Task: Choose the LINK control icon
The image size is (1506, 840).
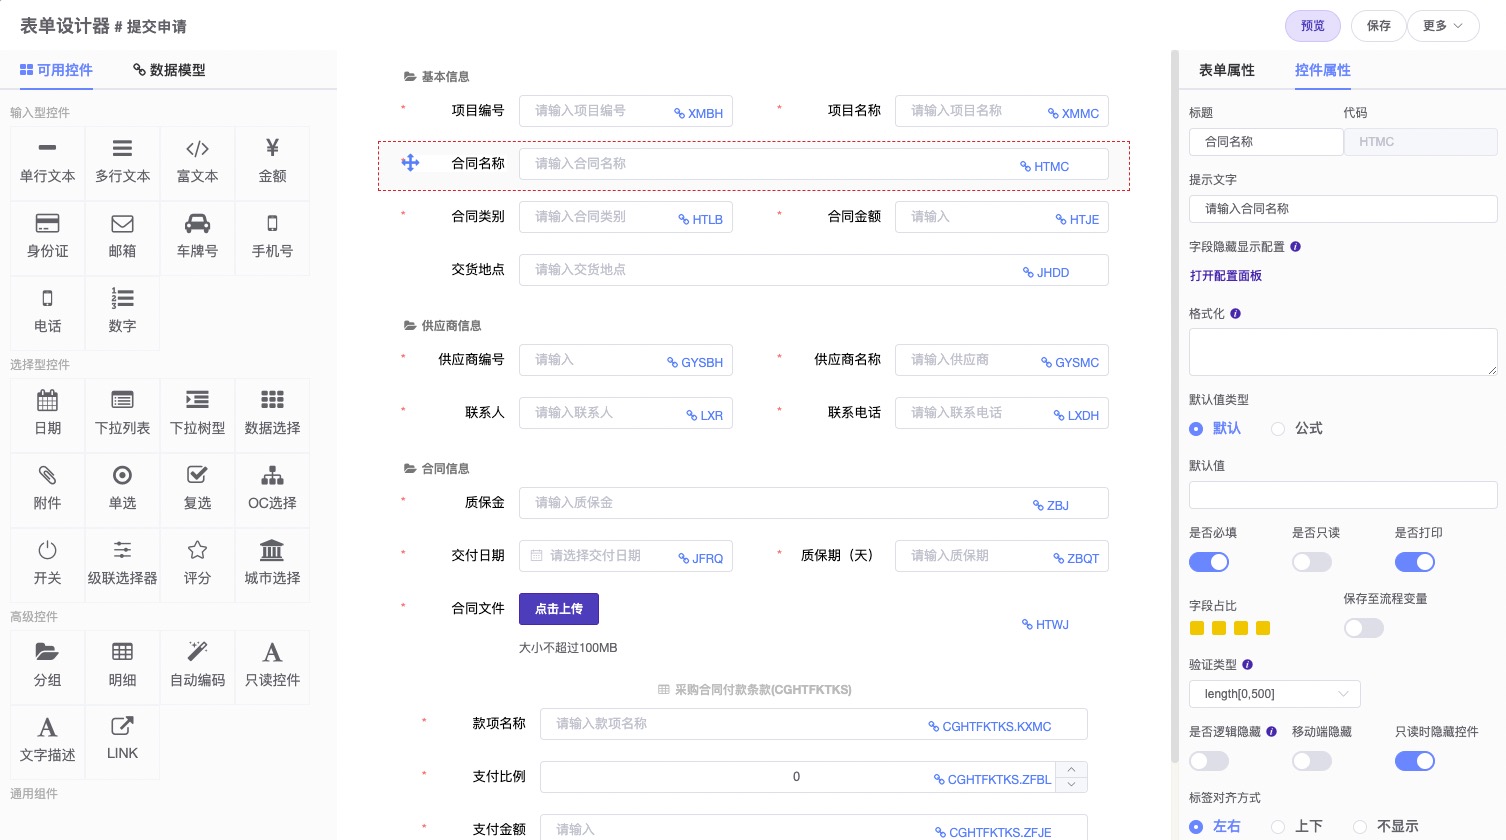Action: click(122, 726)
